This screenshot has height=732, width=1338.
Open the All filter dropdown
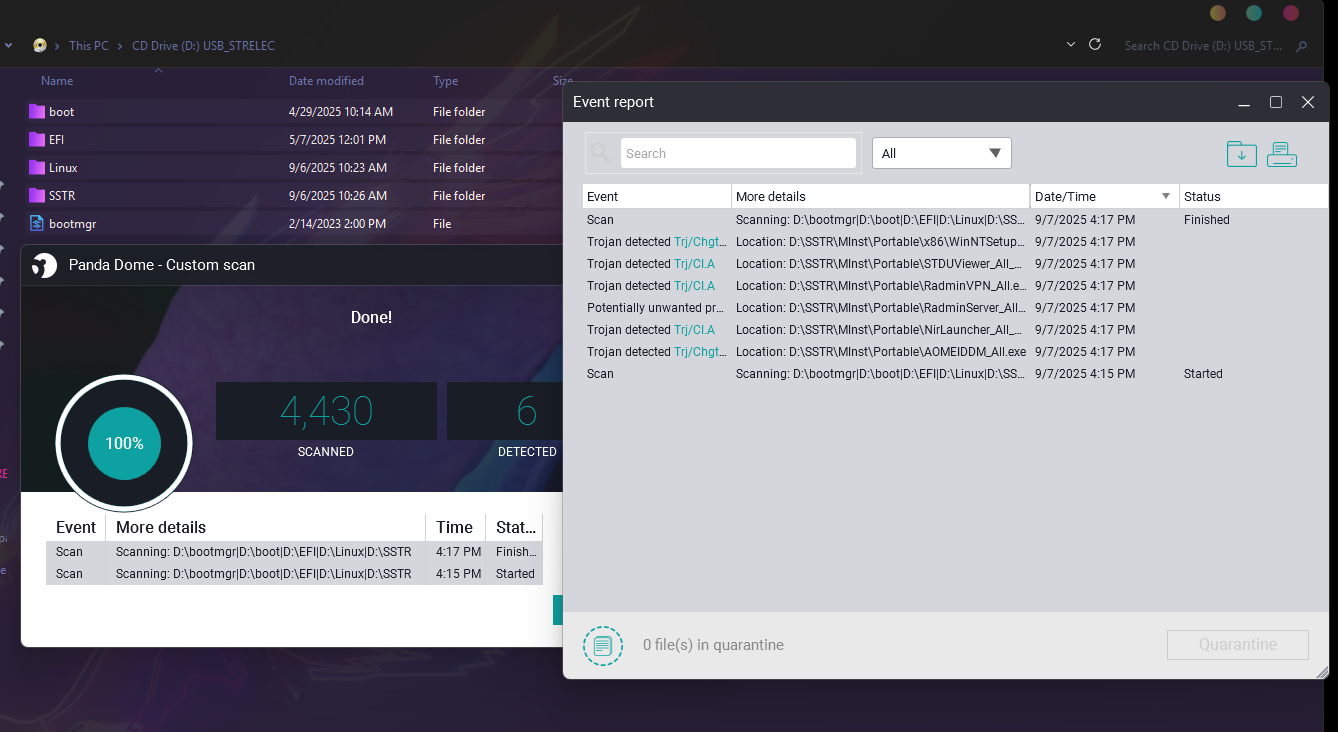[x=942, y=153]
